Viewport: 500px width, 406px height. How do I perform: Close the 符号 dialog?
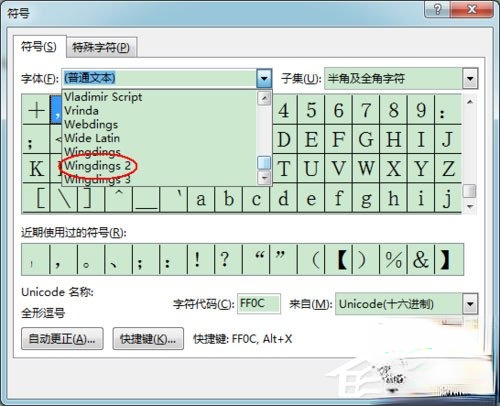[x=472, y=9]
